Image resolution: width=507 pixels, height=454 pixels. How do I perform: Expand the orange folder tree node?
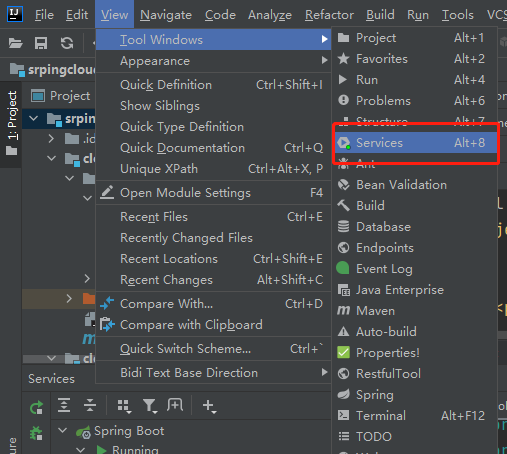pyautogui.click(x=69, y=298)
